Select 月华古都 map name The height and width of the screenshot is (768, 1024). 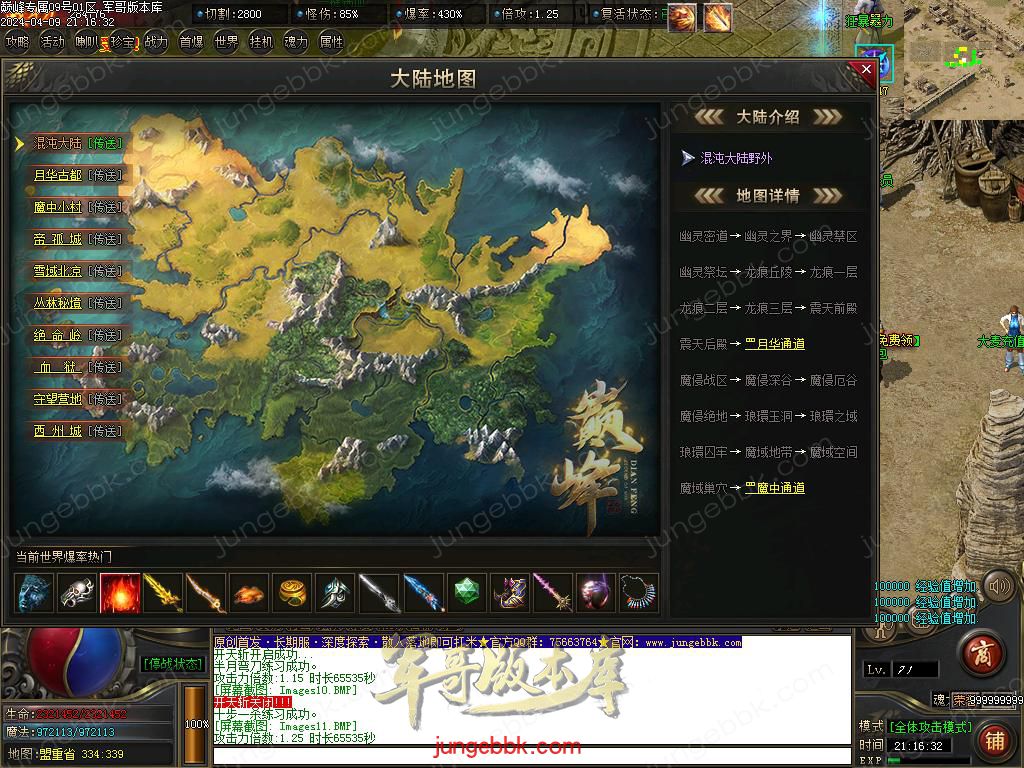coord(58,175)
